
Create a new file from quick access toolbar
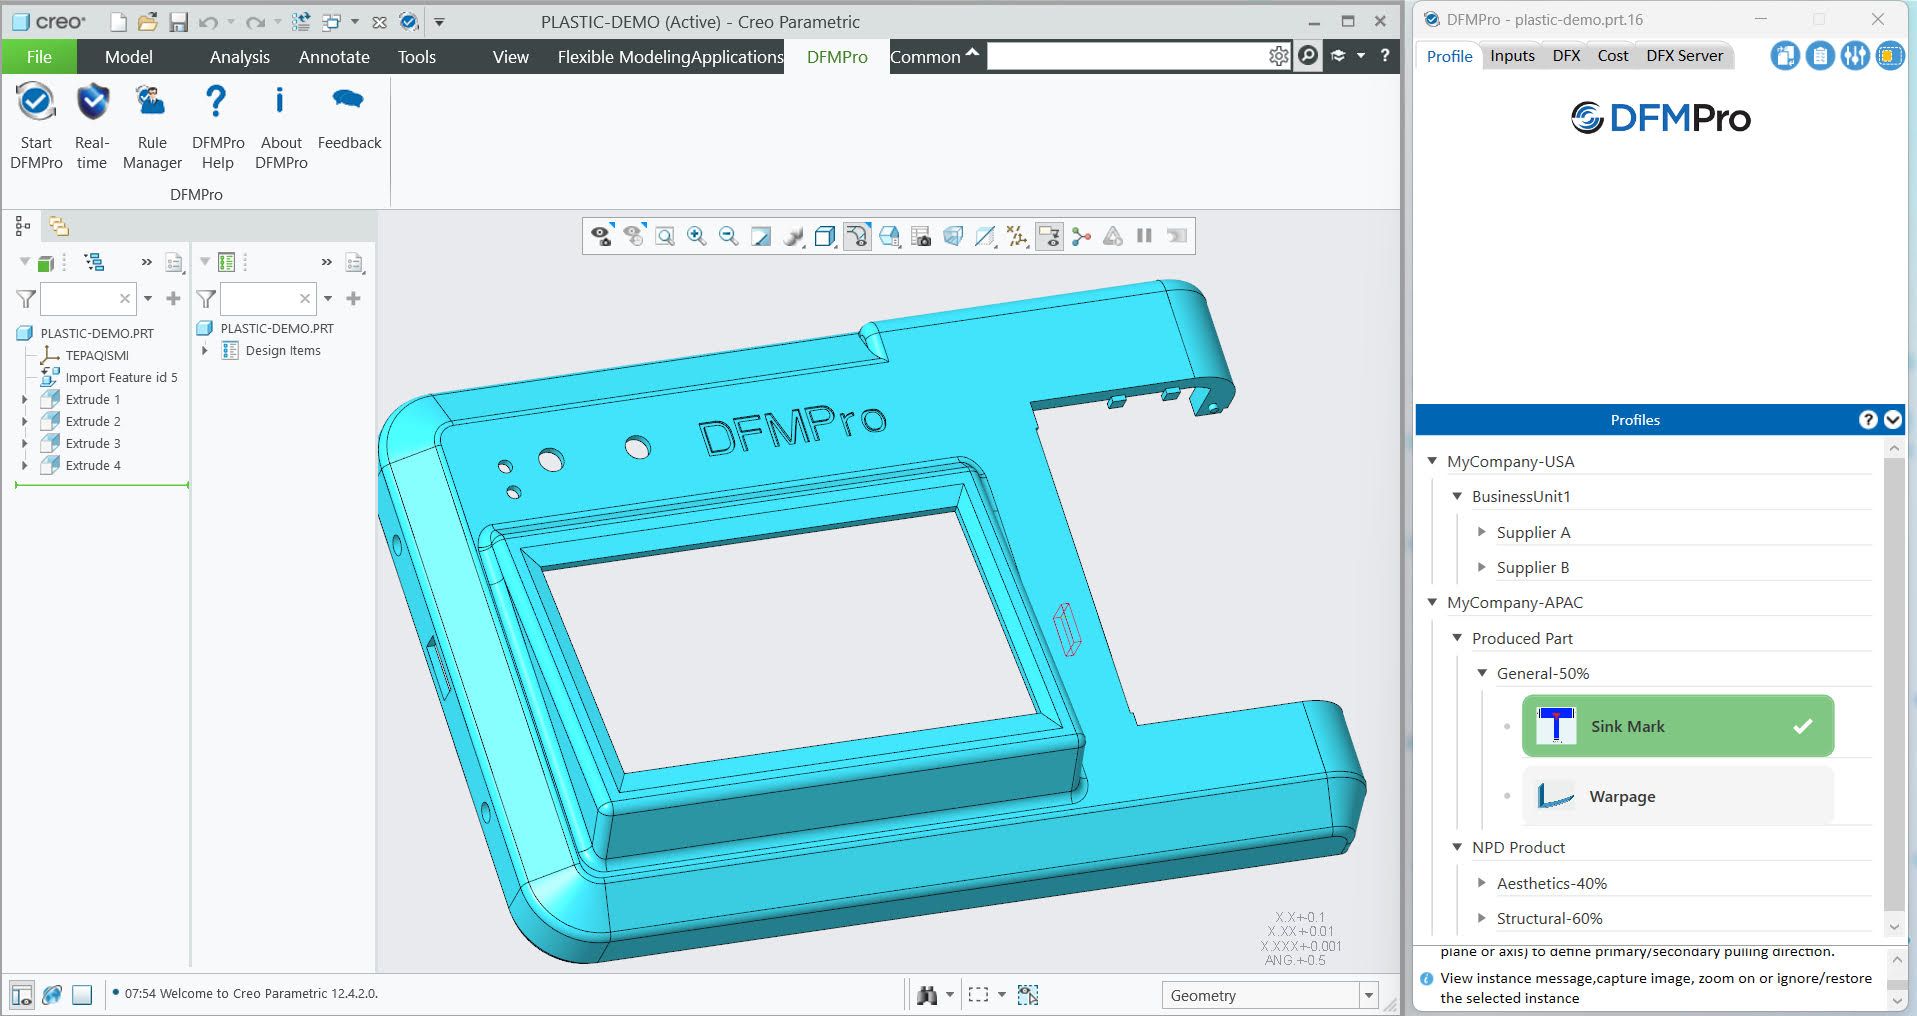point(118,21)
